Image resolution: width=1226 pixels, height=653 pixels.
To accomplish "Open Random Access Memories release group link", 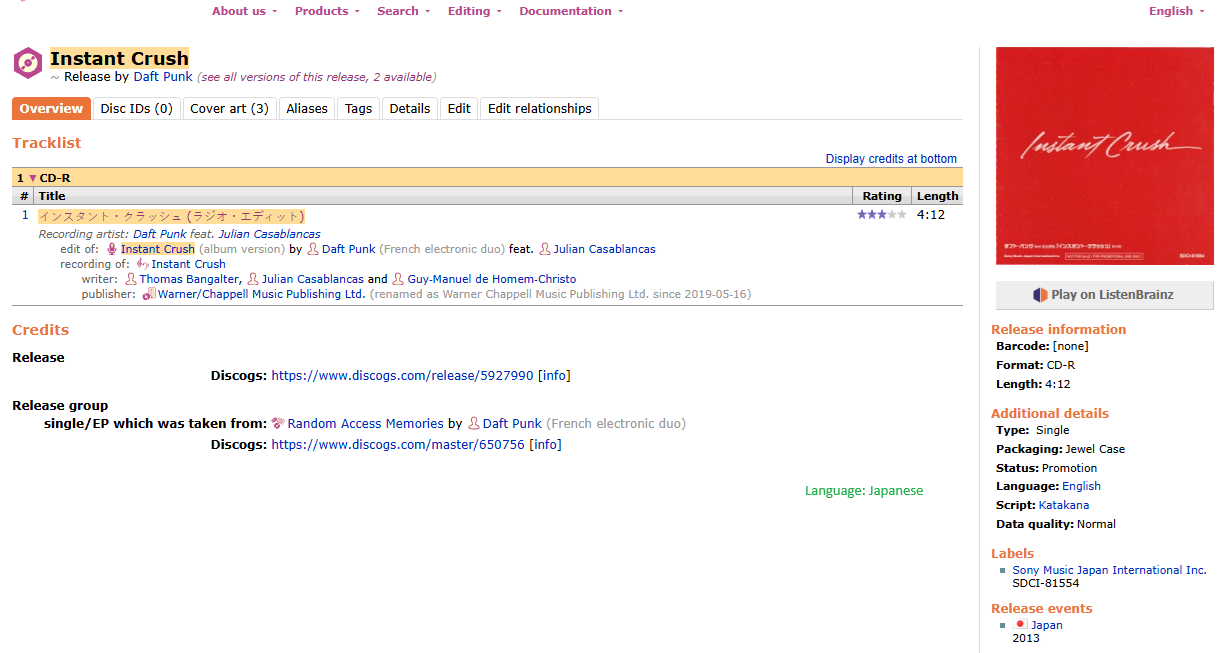I will [365, 424].
